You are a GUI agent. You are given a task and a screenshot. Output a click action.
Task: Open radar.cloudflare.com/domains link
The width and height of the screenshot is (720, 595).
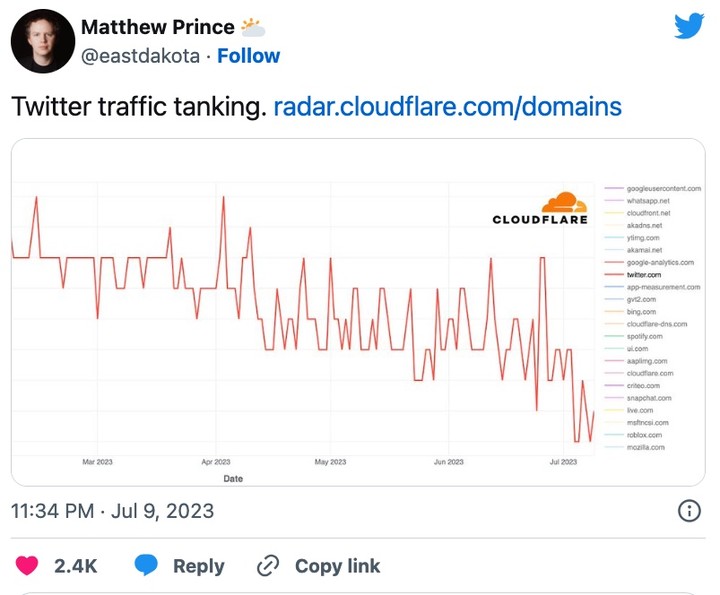point(447,107)
